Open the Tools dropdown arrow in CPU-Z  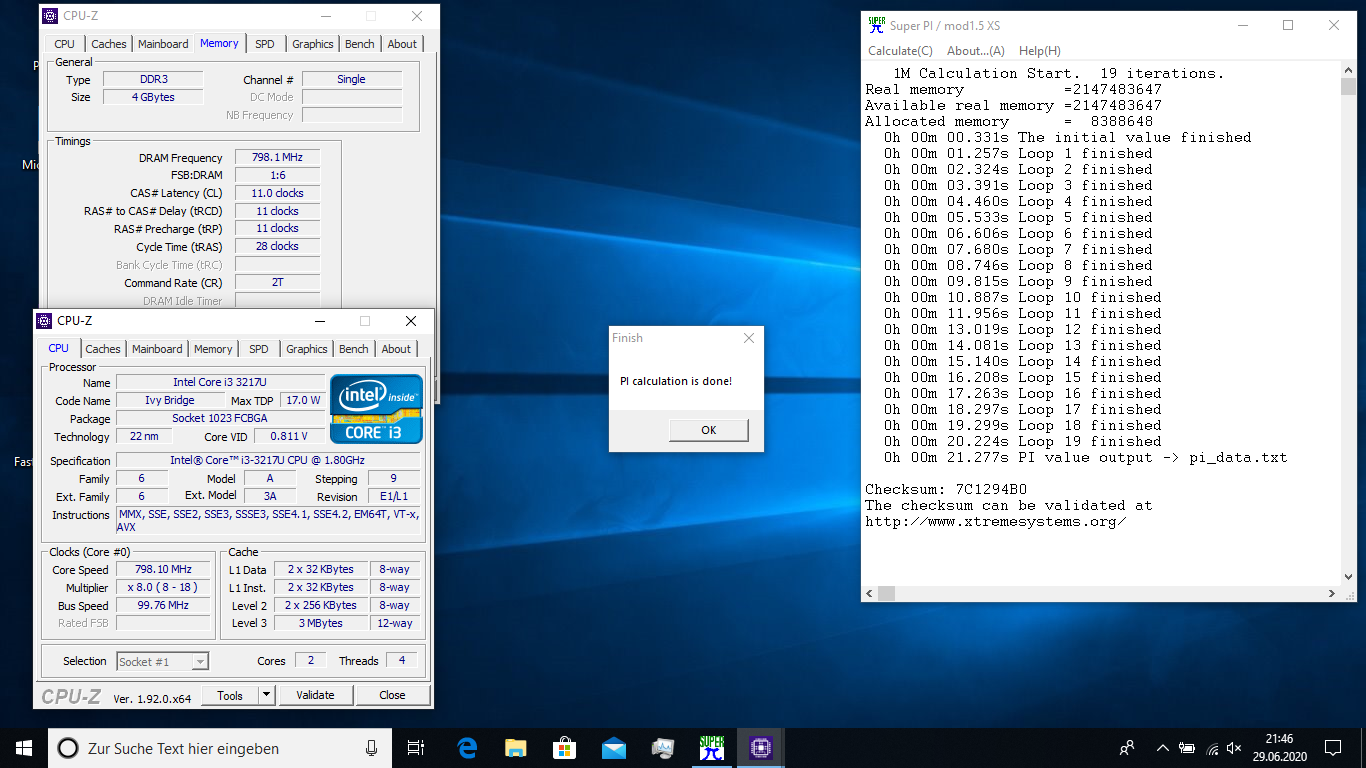click(266, 695)
